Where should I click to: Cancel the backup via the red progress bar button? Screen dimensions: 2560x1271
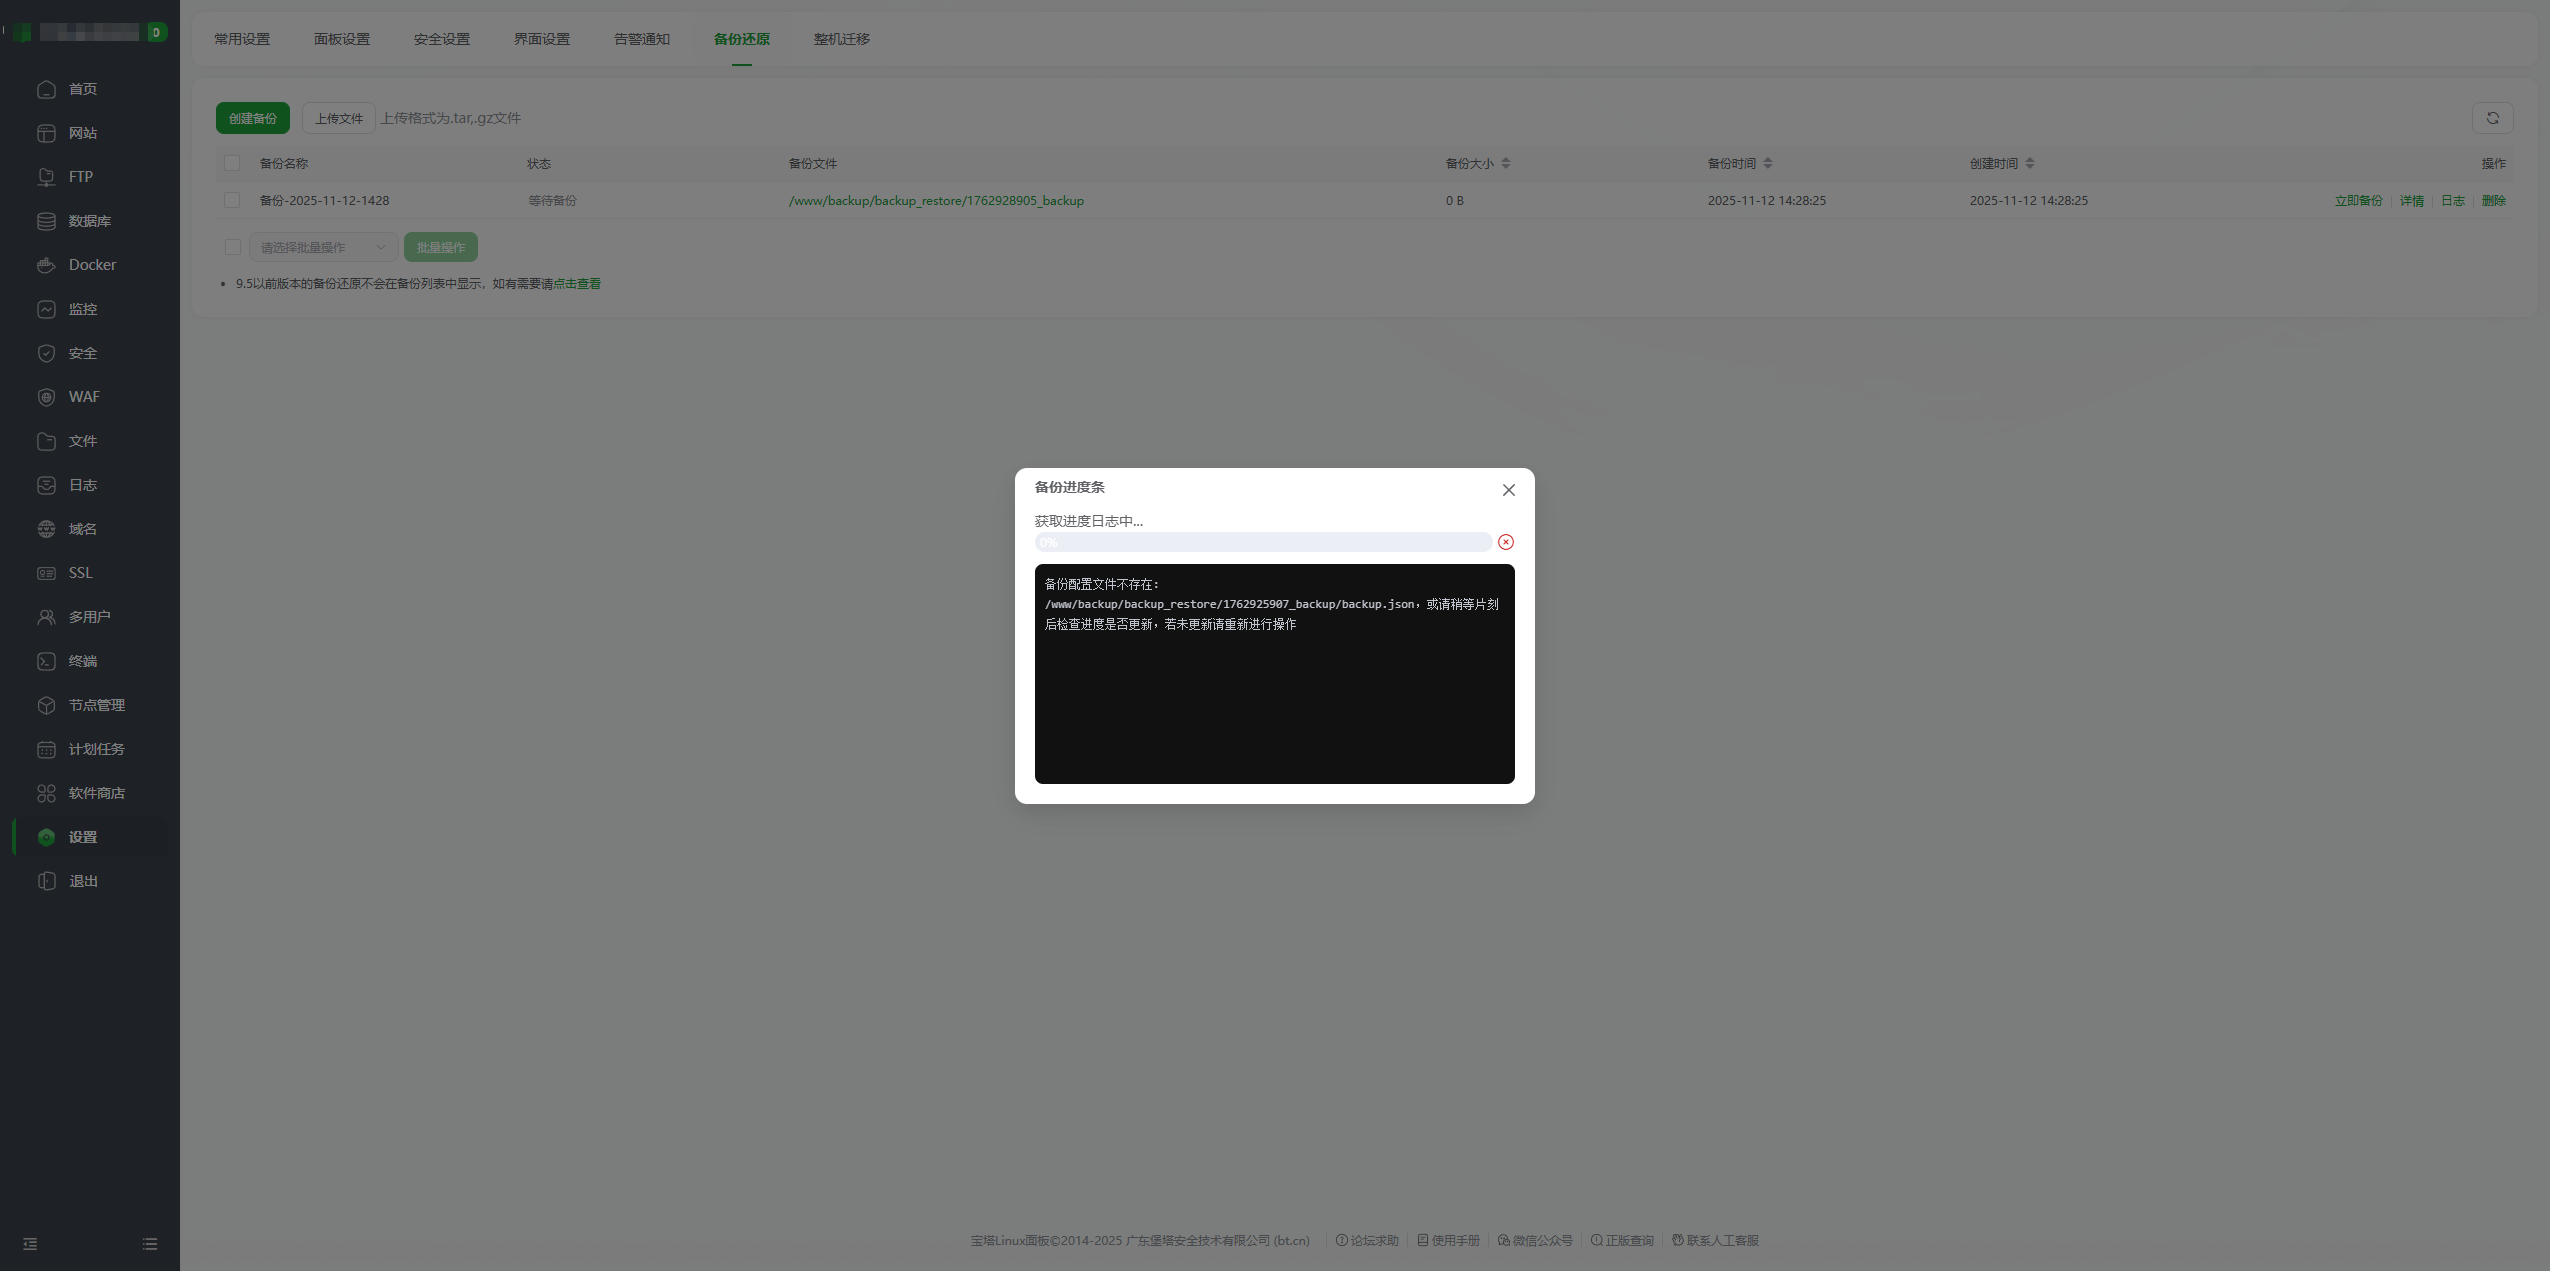pyautogui.click(x=1507, y=541)
